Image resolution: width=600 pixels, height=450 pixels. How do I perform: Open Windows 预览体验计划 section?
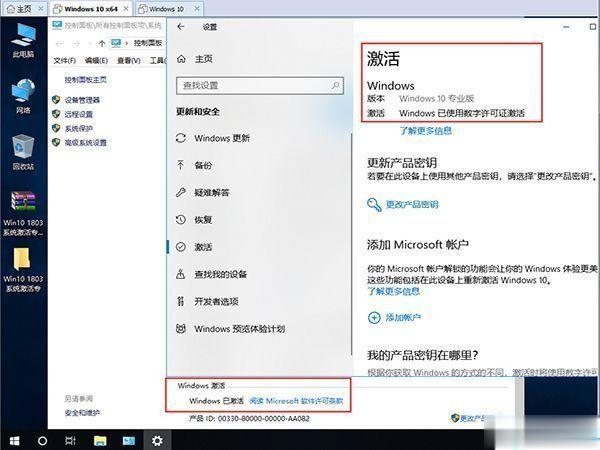tap(230, 329)
